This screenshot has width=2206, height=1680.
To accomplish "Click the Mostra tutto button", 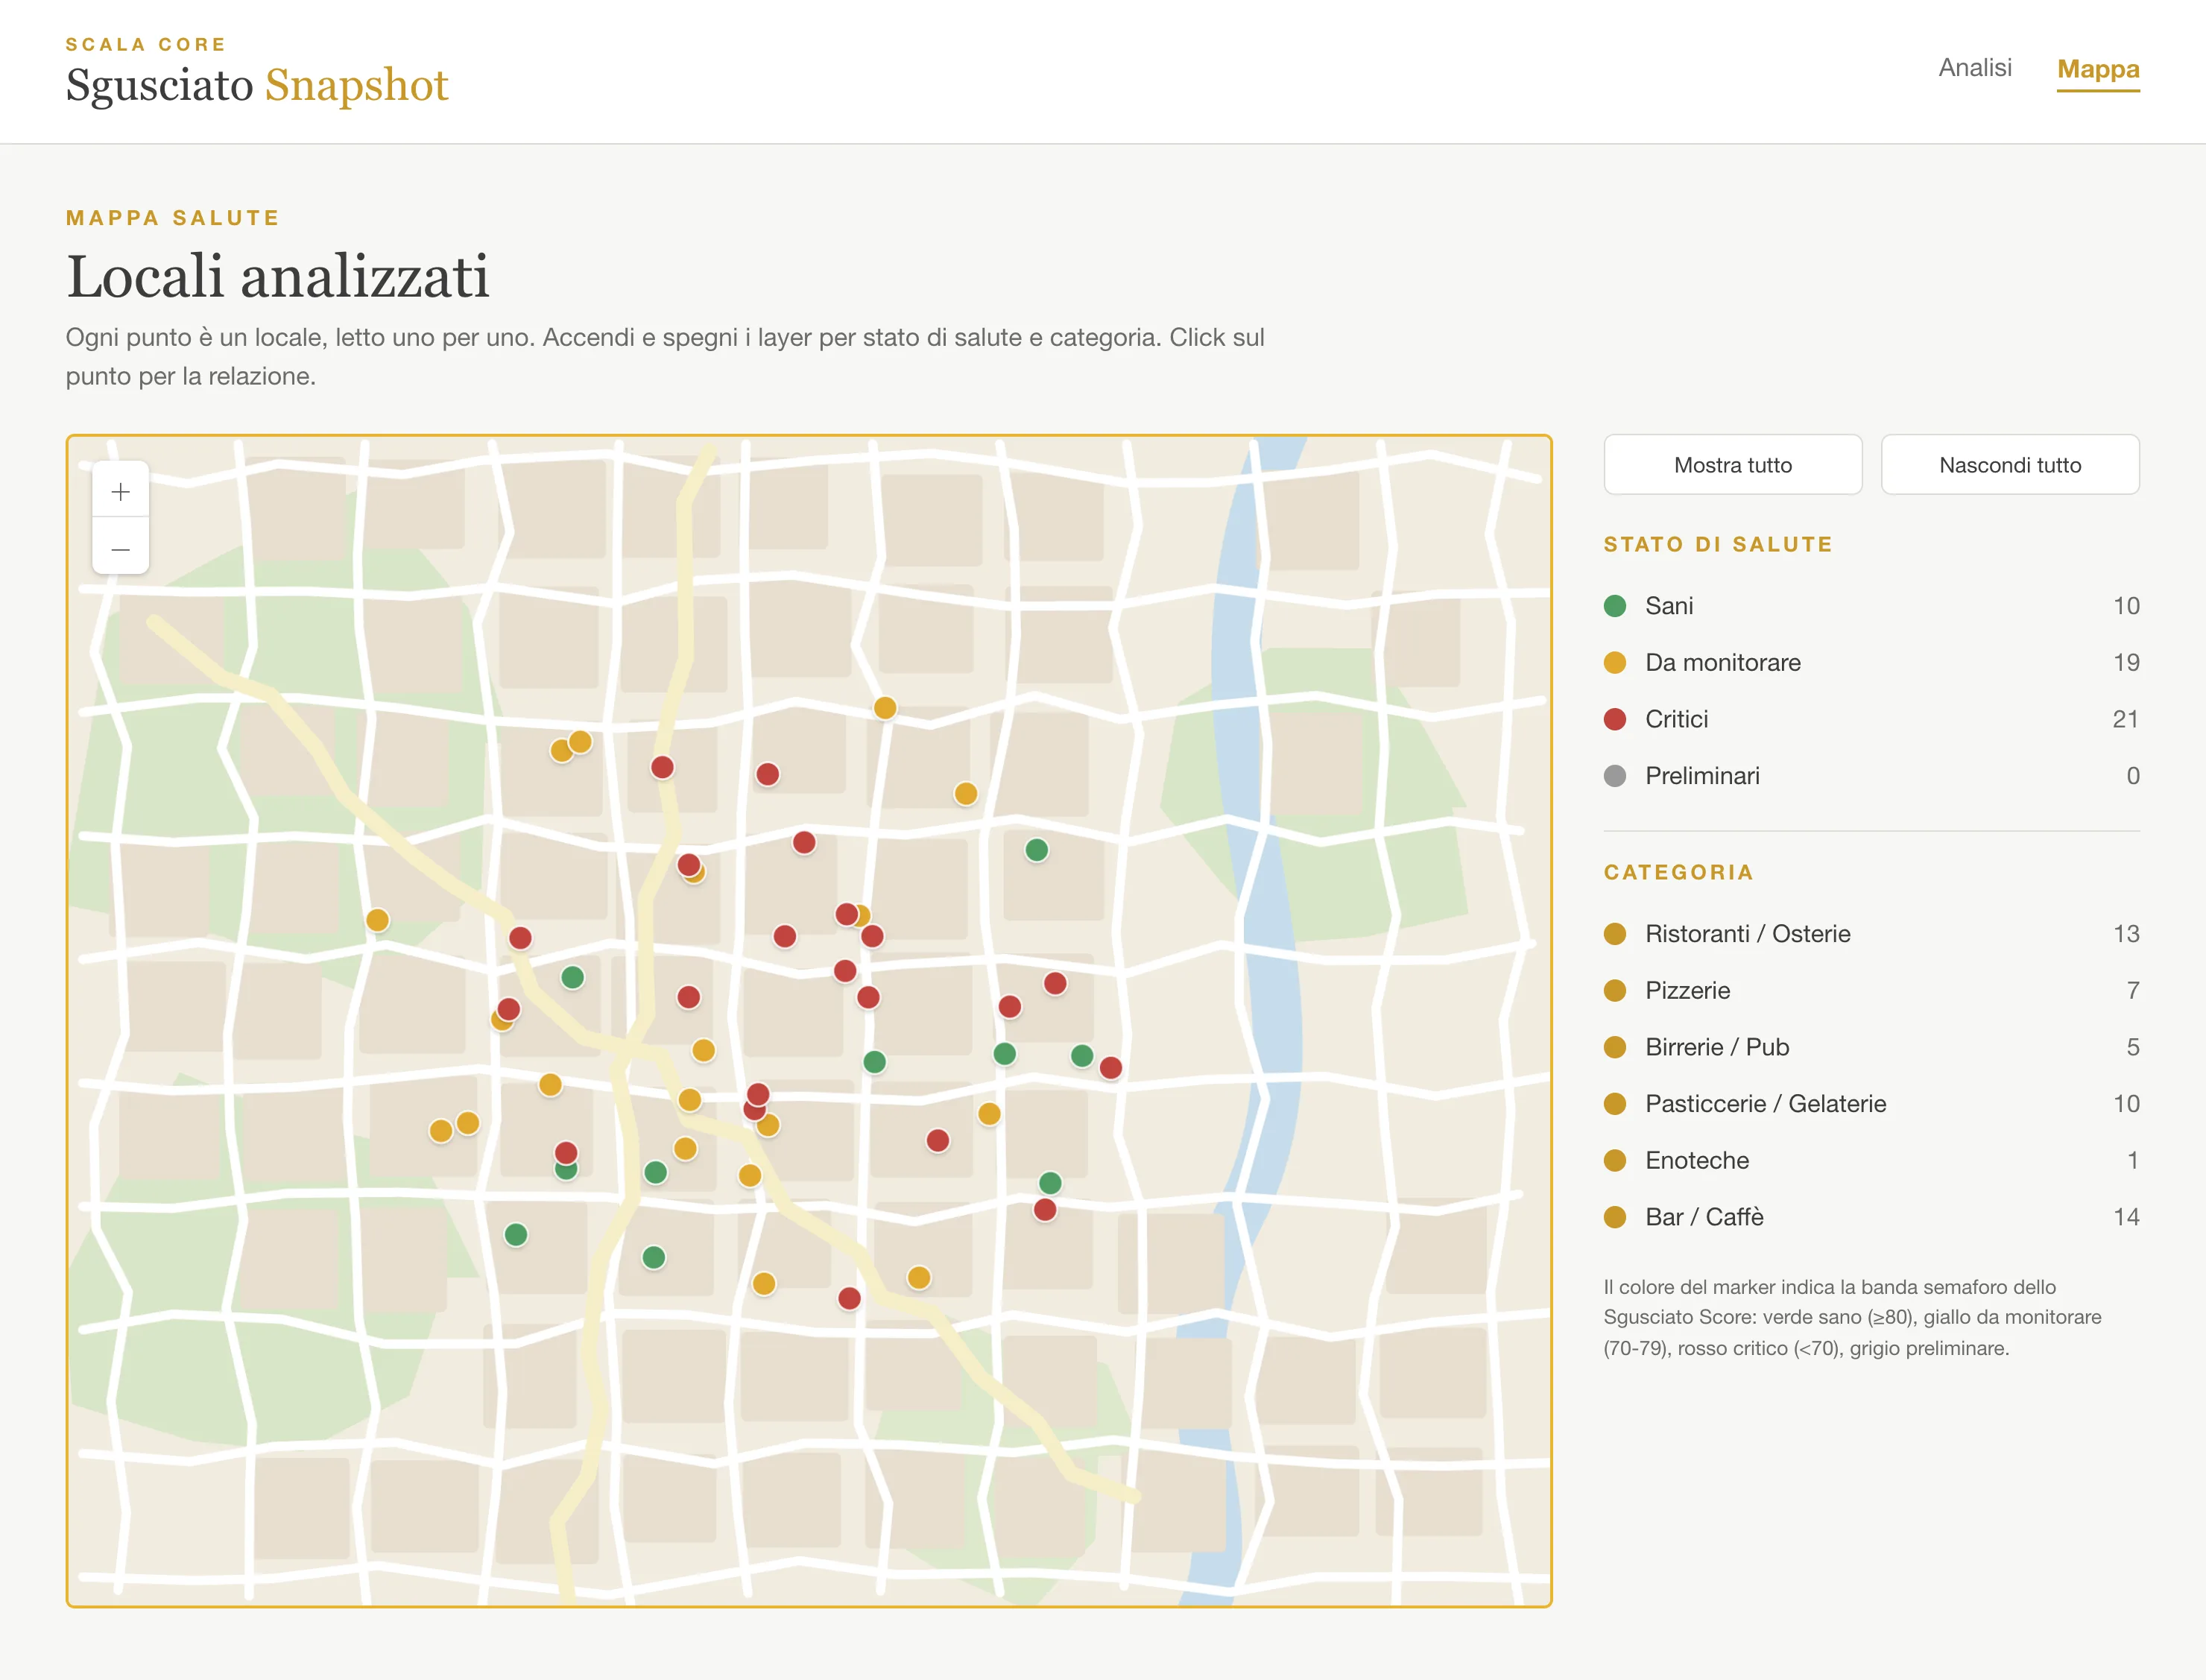I will click(1732, 464).
